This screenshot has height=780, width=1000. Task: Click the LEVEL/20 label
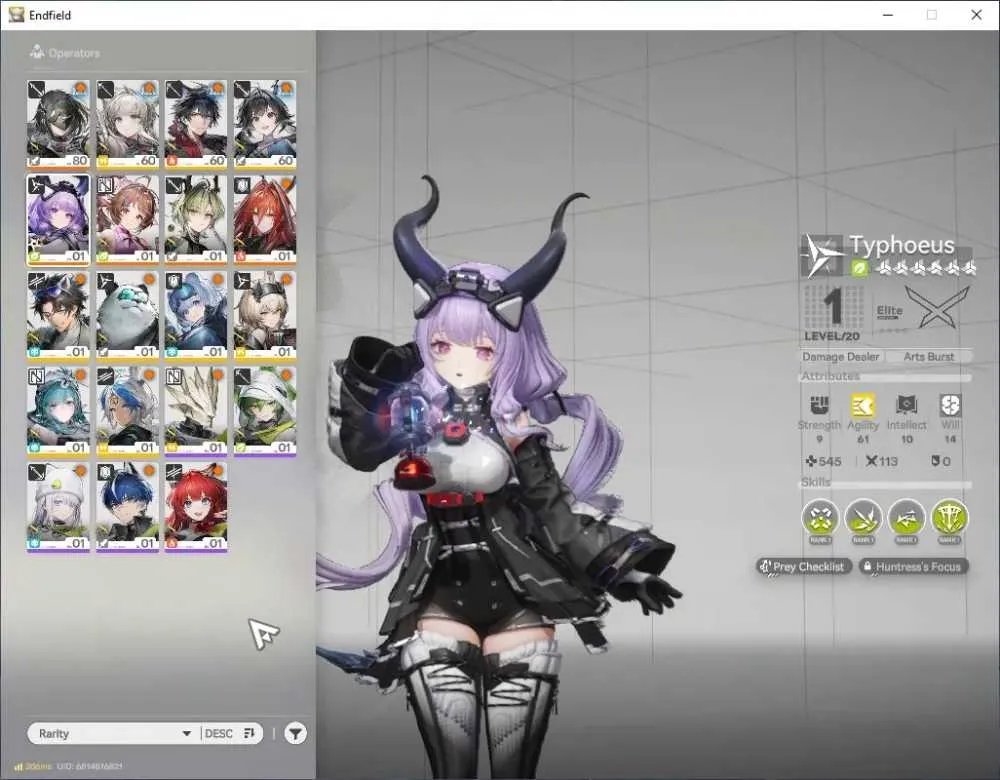832,336
